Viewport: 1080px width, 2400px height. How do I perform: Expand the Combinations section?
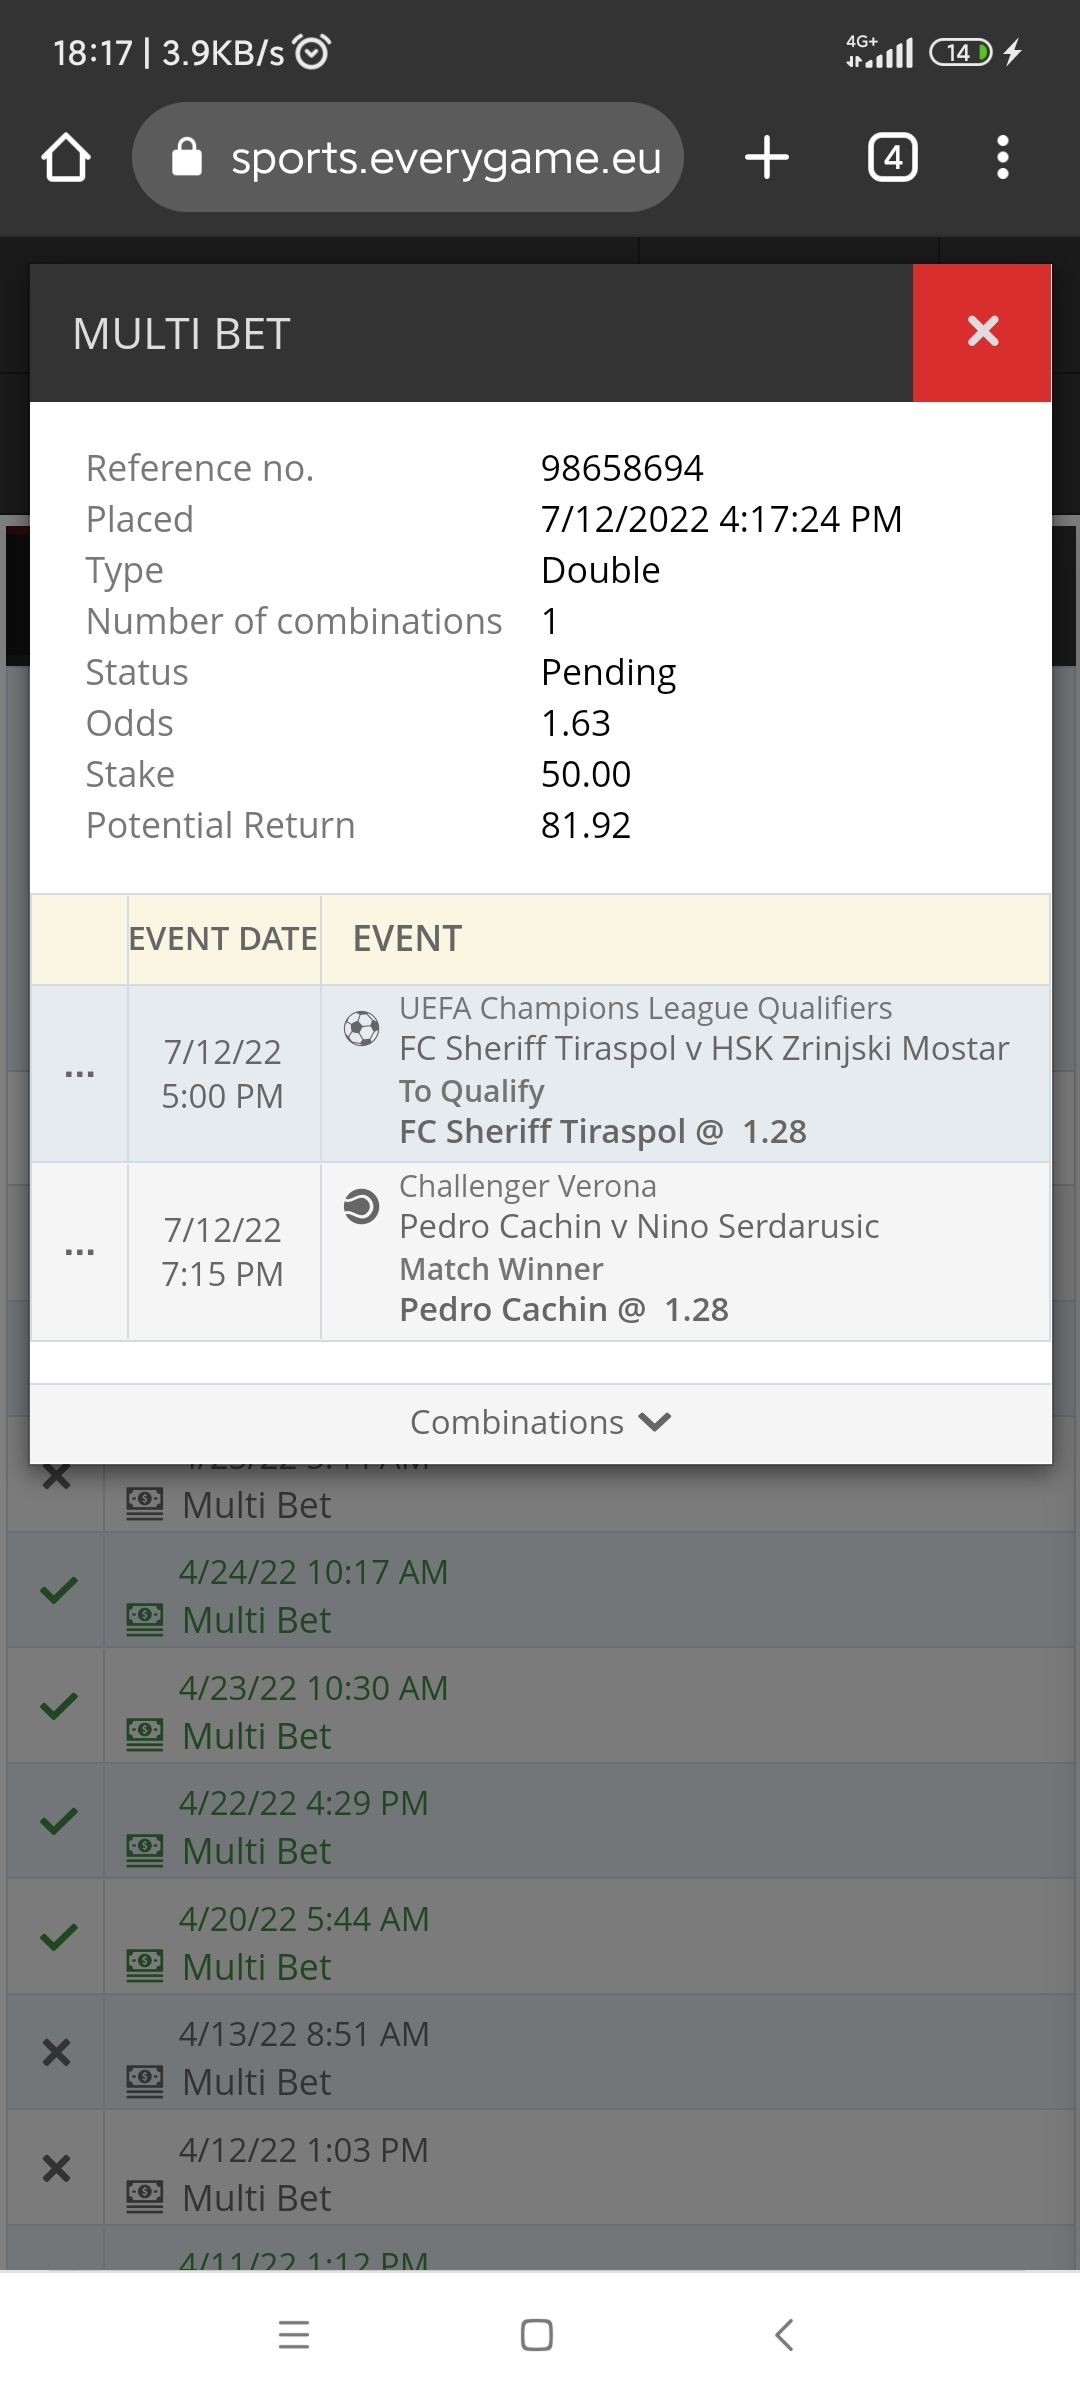click(540, 1422)
